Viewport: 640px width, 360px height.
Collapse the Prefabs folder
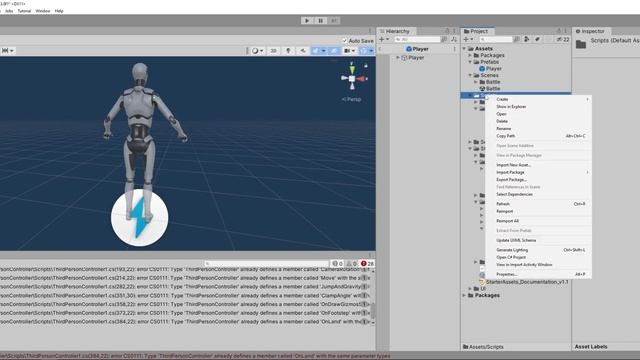pyautogui.click(x=470, y=62)
